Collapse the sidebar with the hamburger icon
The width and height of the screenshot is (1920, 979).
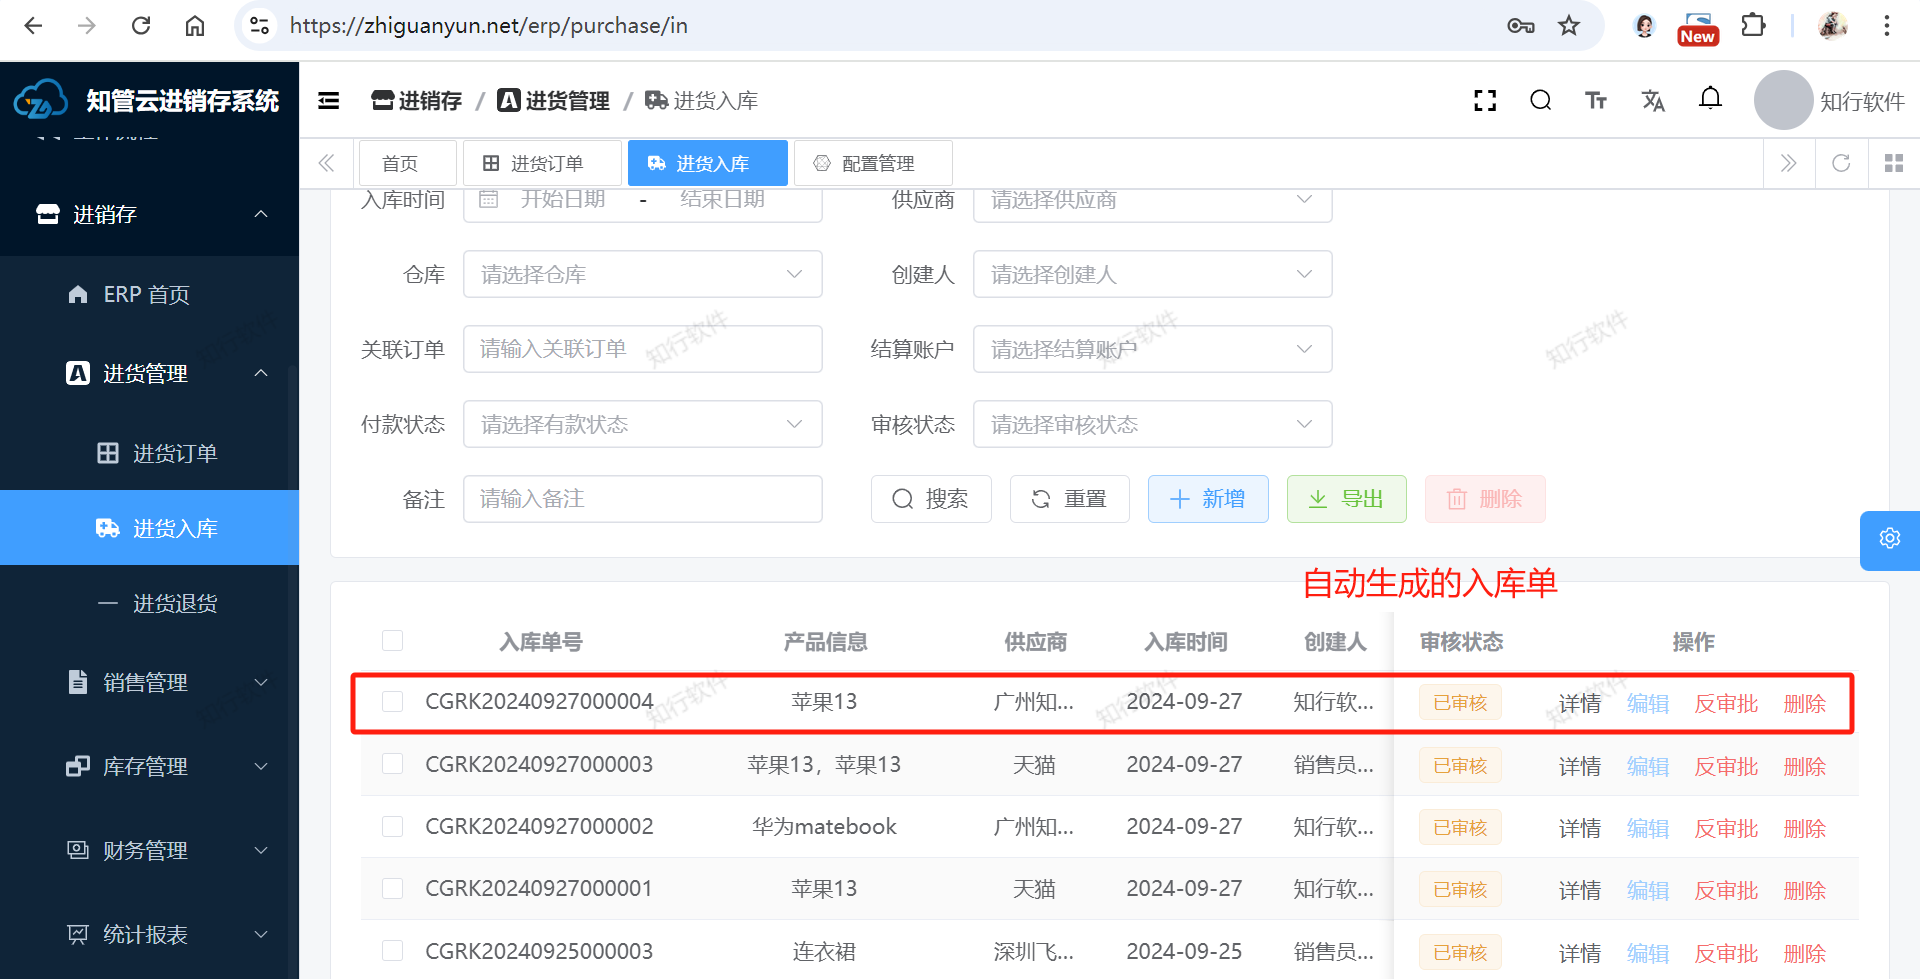tap(328, 100)
